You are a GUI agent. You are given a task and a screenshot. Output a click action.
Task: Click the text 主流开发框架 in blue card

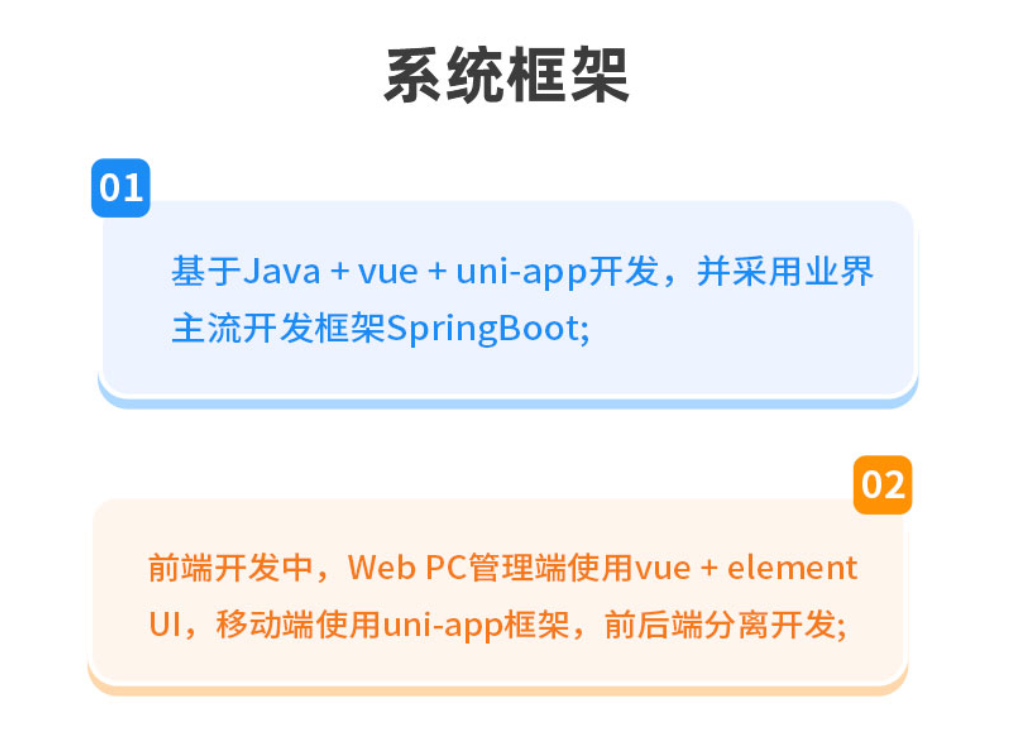click(x=278, y=329)
